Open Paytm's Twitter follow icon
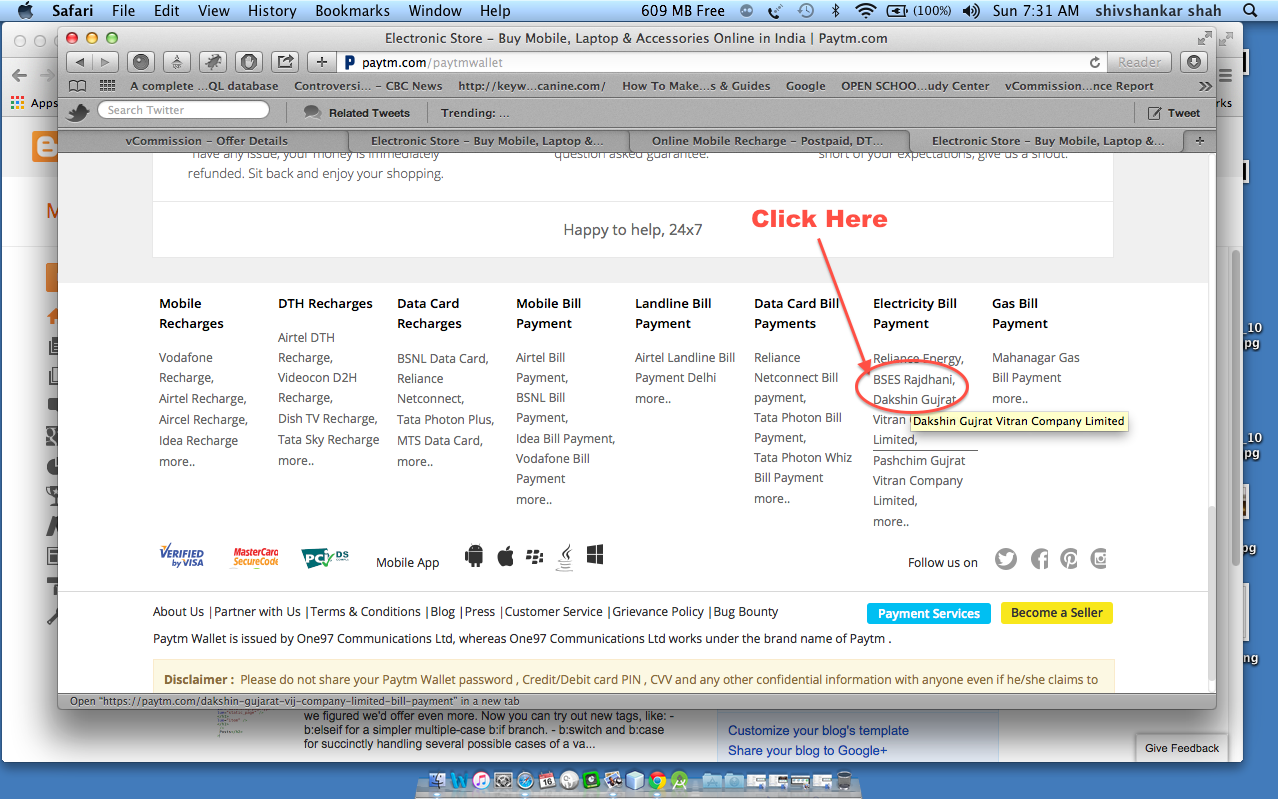Viewport: 1278px width, 799px height. 1006,559
